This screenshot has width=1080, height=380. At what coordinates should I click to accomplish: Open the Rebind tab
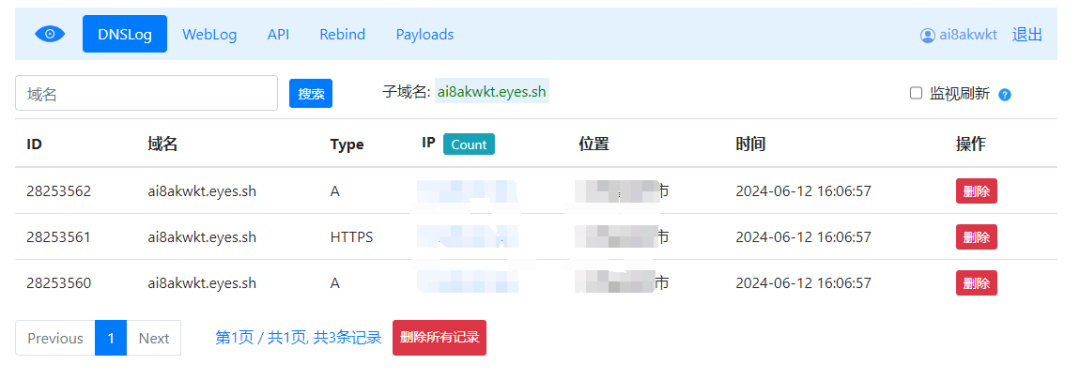[342, 34]
